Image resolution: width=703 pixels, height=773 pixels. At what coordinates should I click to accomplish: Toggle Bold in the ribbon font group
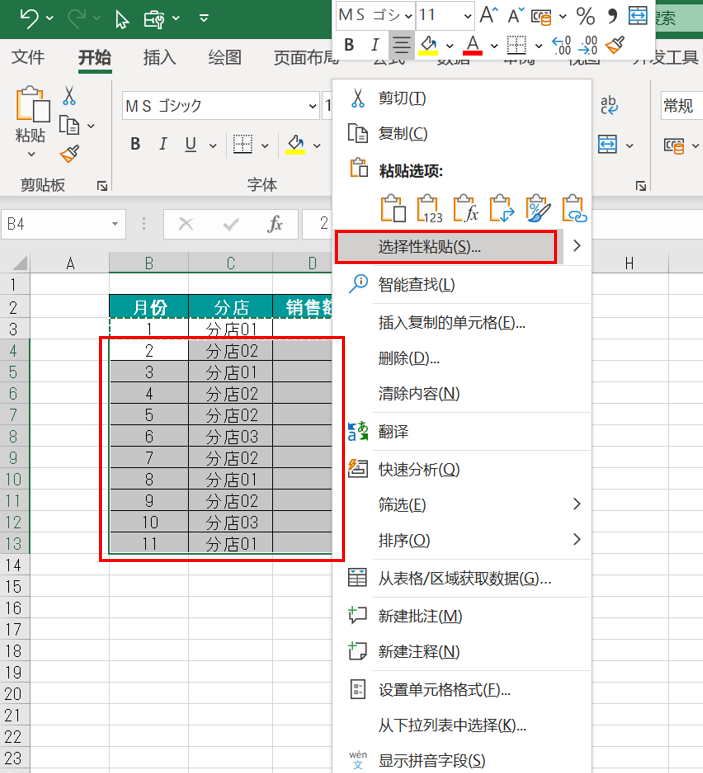pyautogui.click(x=136, y=144)
